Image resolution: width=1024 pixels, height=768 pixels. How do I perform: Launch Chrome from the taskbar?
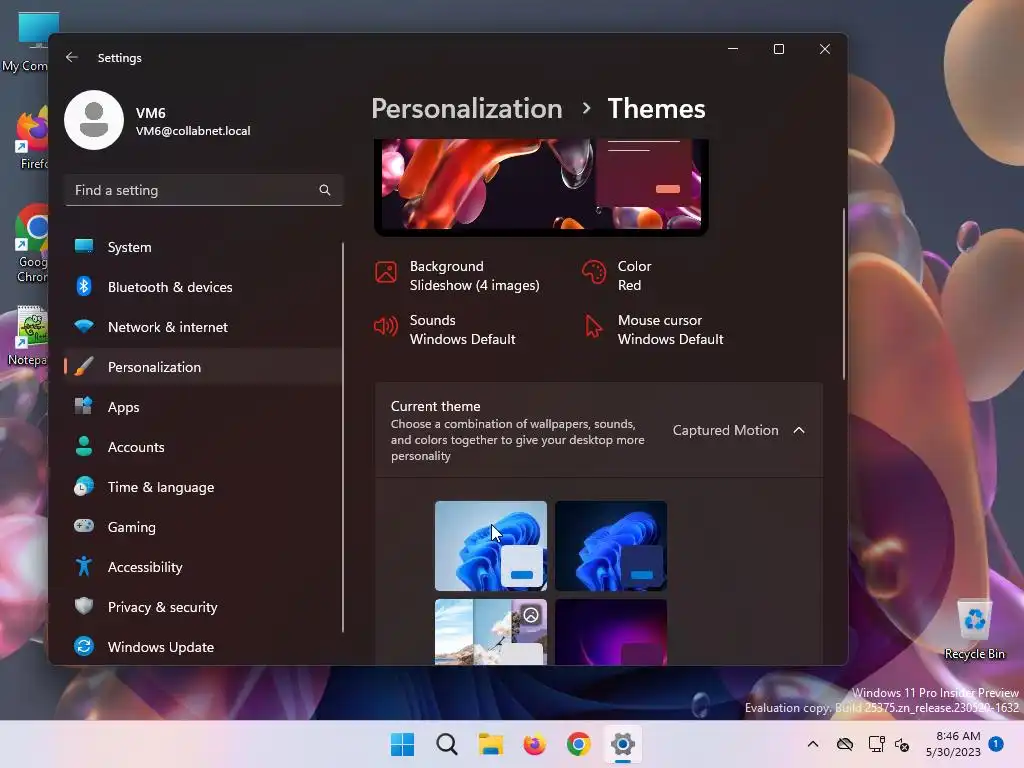click(x=579, y=744)
